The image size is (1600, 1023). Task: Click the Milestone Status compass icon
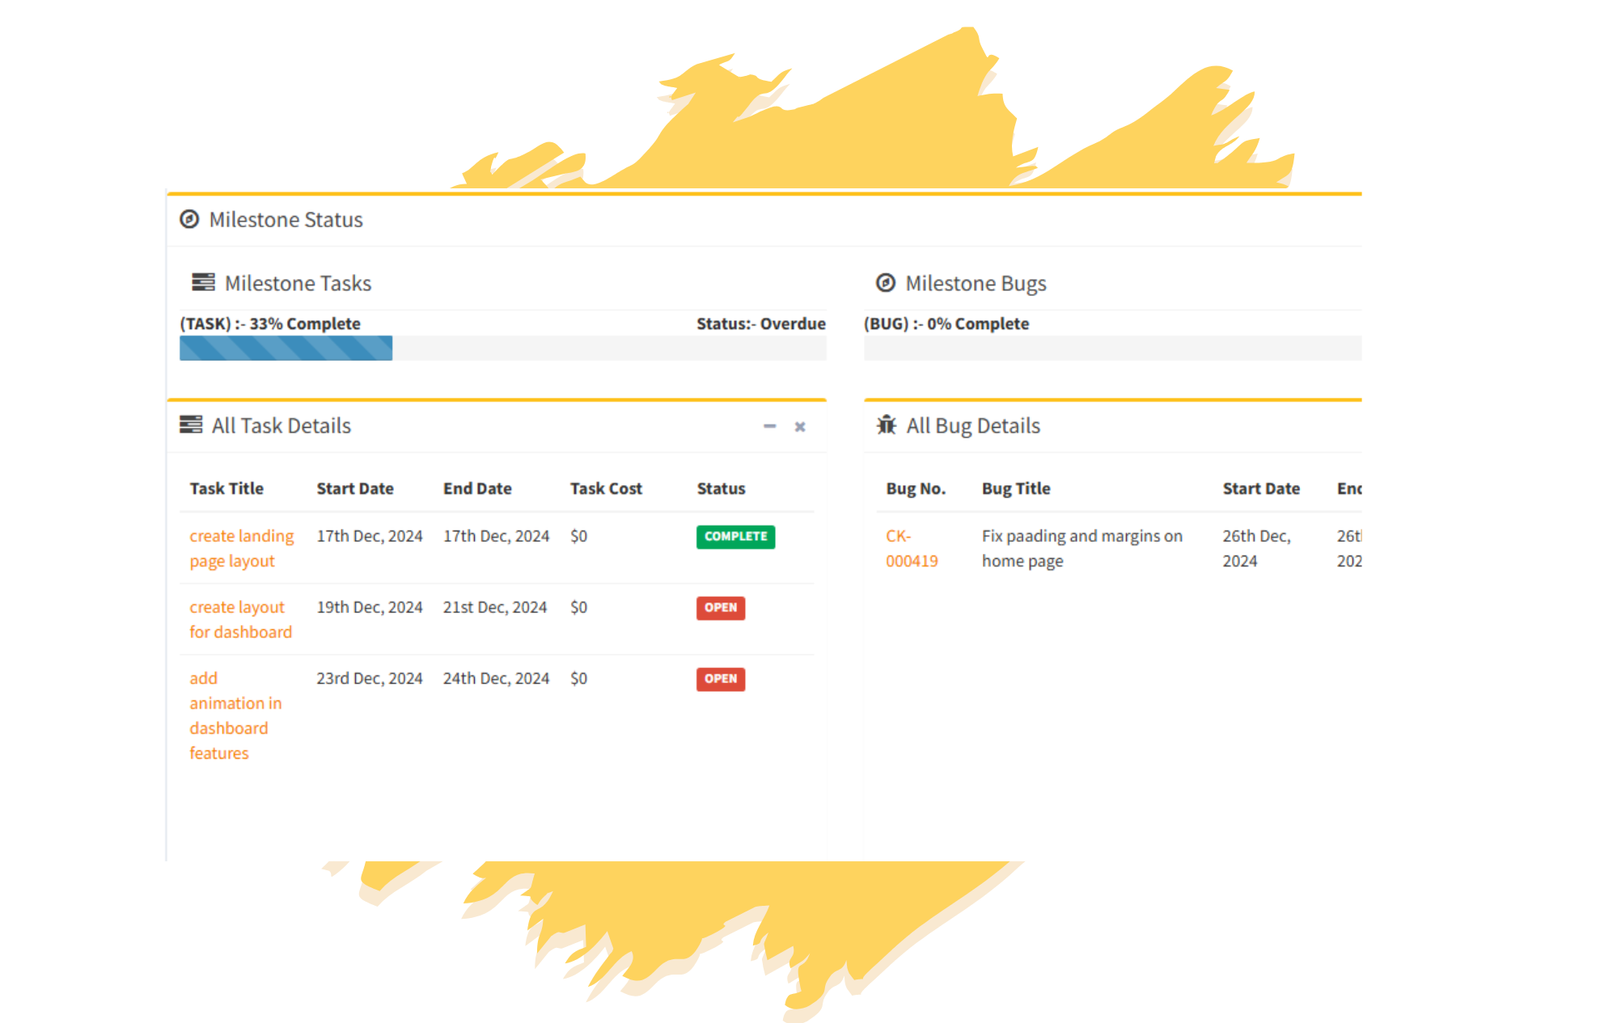coord(189,219)
